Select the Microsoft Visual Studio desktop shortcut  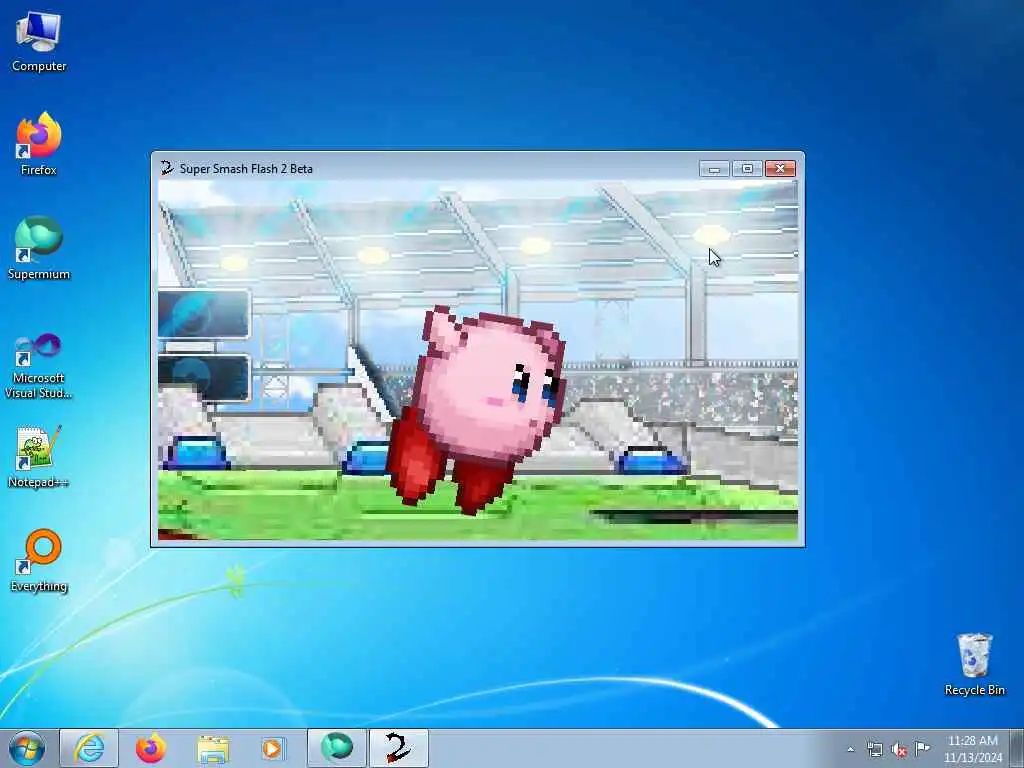(x=39, y=366)
